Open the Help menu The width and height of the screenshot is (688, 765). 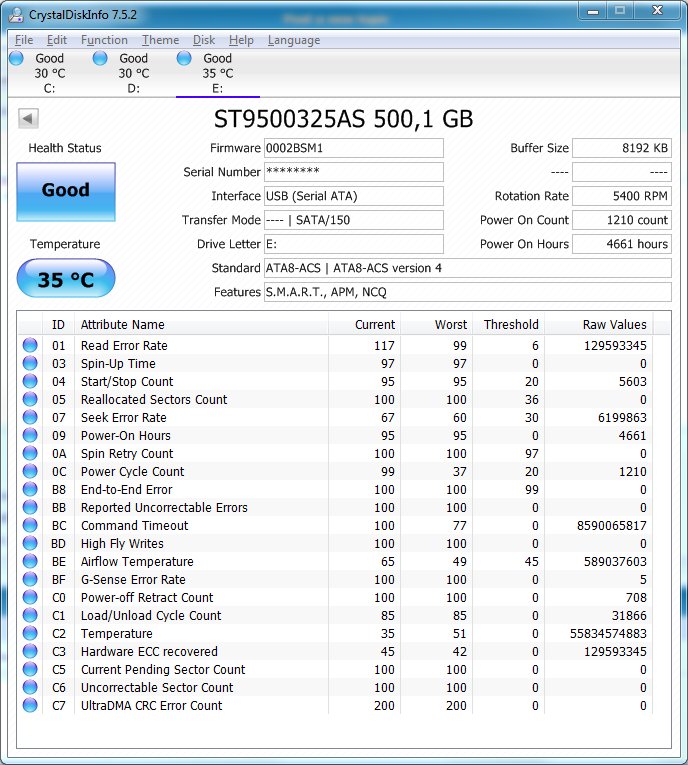[241, 40]
